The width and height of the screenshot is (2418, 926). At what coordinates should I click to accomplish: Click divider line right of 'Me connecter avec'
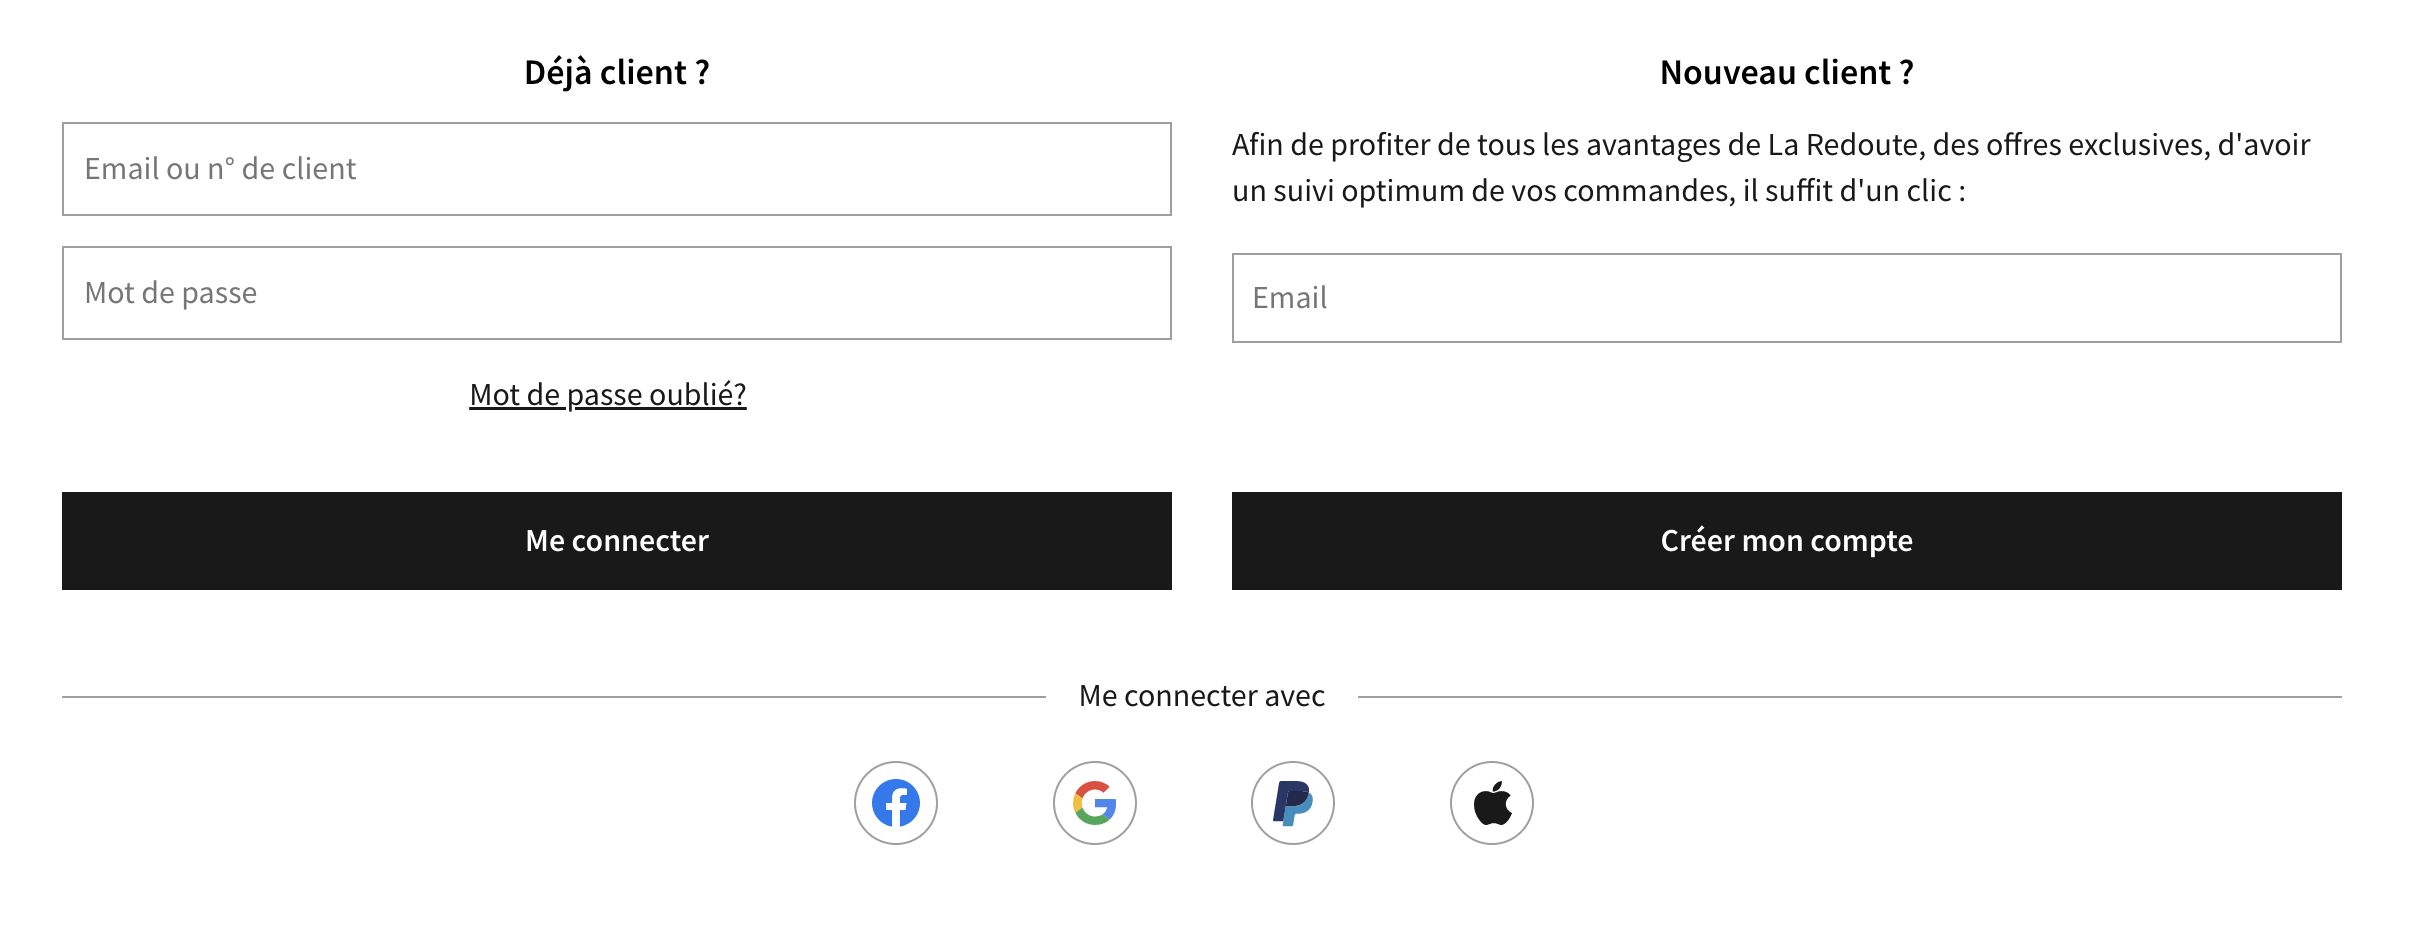[1849, 697]
